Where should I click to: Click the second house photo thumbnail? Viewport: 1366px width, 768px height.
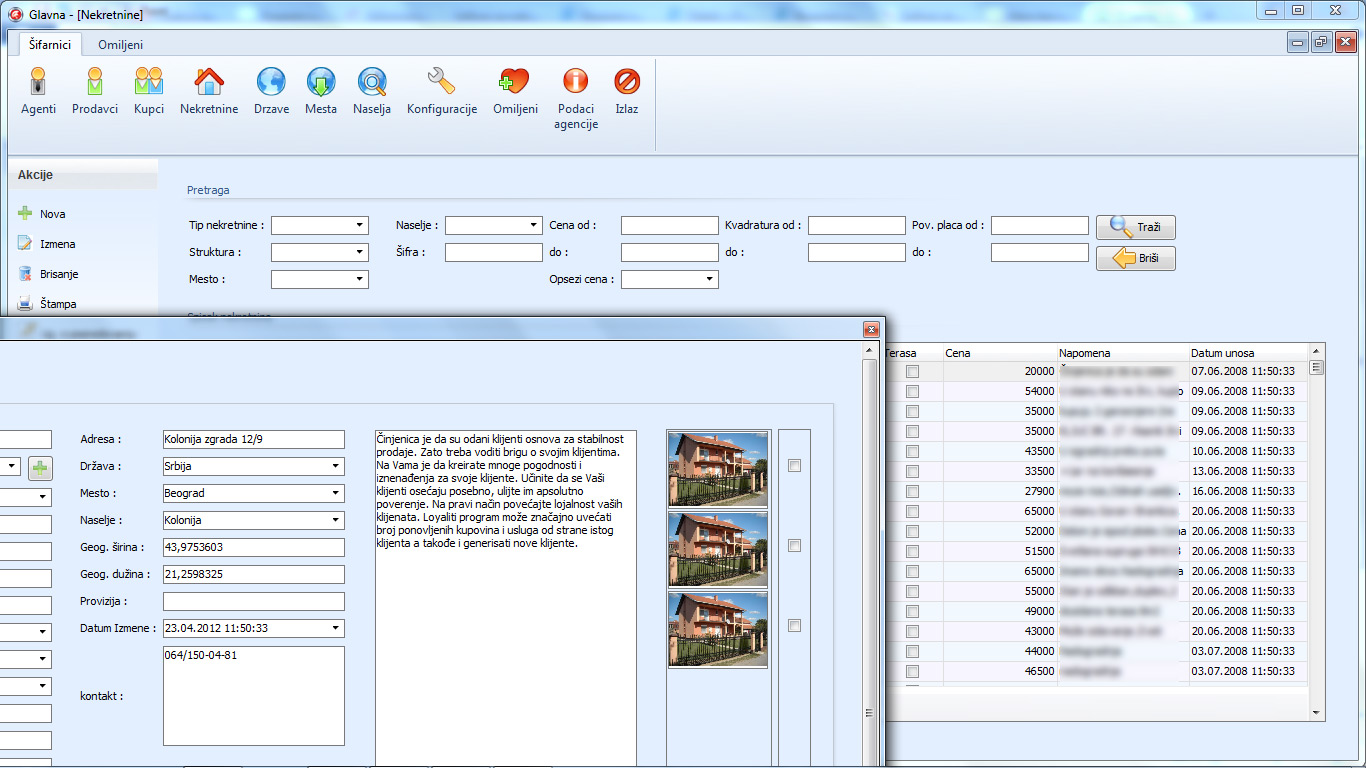click(x=718, y=549)
